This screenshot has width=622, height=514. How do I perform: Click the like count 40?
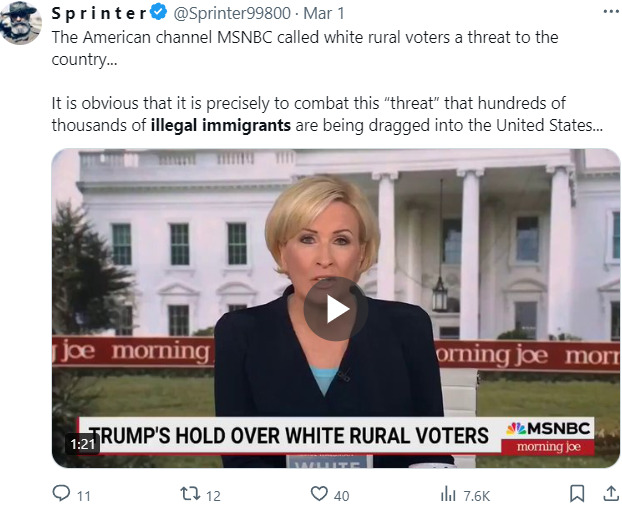[x=342, y=495]
